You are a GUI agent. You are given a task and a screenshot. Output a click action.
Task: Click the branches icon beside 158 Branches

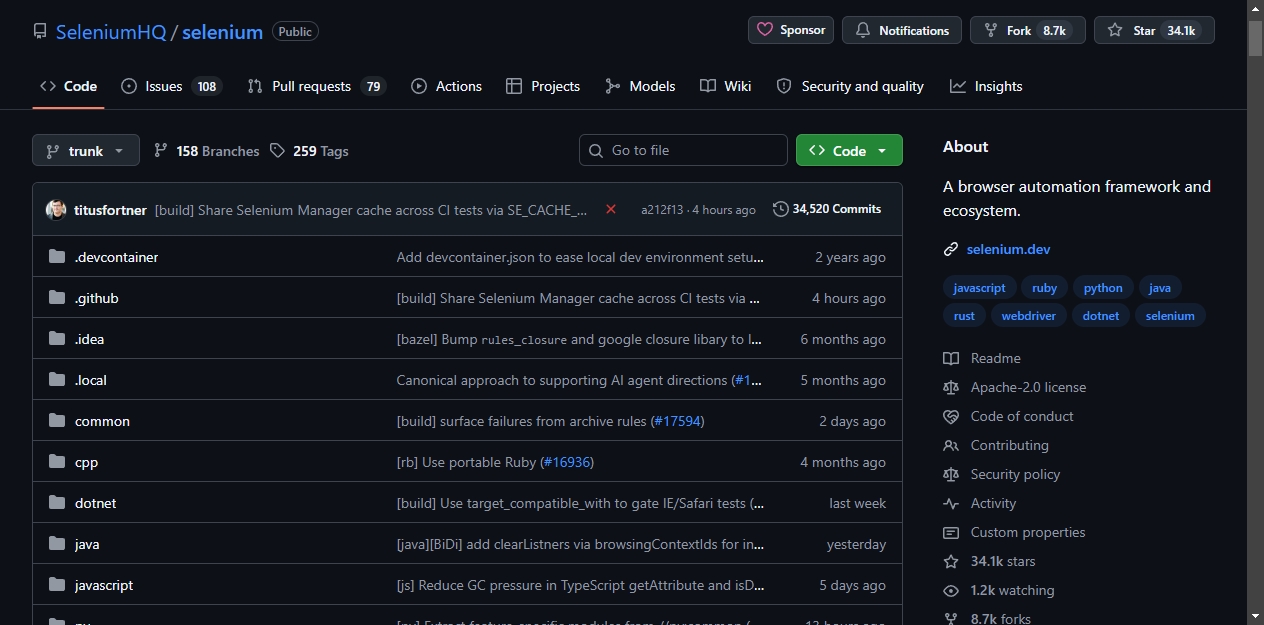(160, 151)
